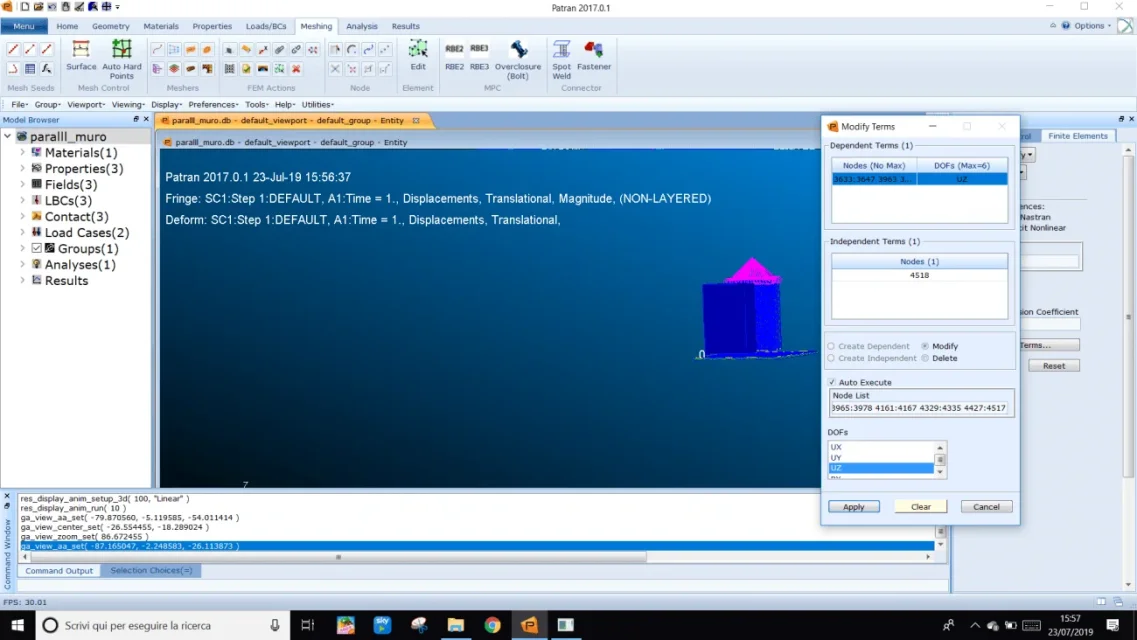
Task: Click Clear in Modify Terms dialog
Action: [920, 507]
